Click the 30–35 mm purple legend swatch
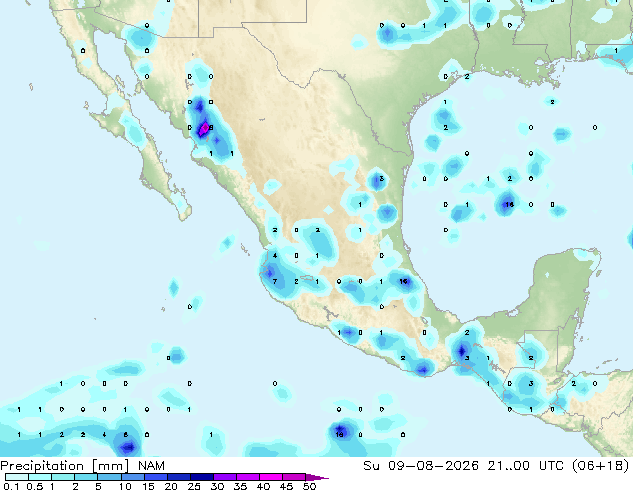 coord(224,477)
